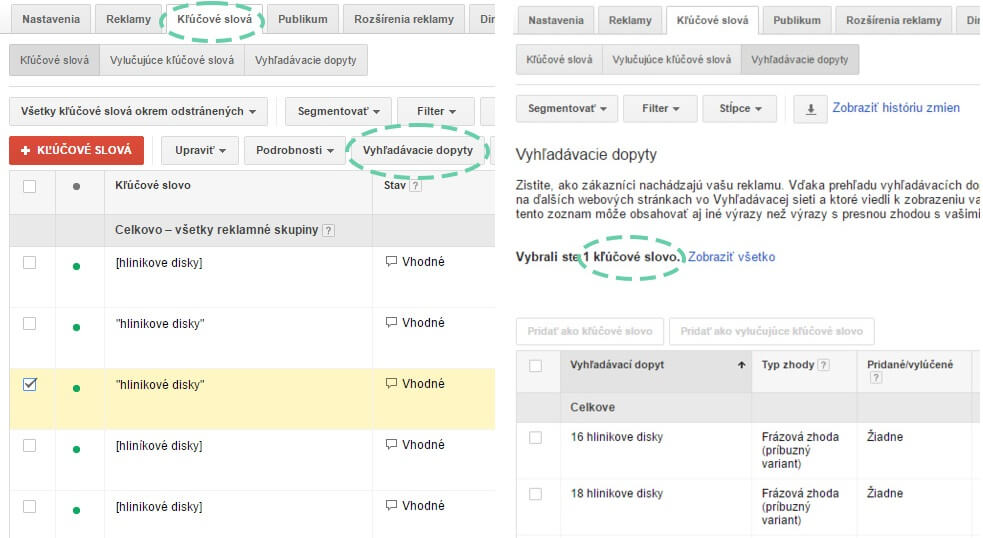Click 16 hlinikove disky search query text
This screenshot has width=983, height=538.
(x=616, y=437)
